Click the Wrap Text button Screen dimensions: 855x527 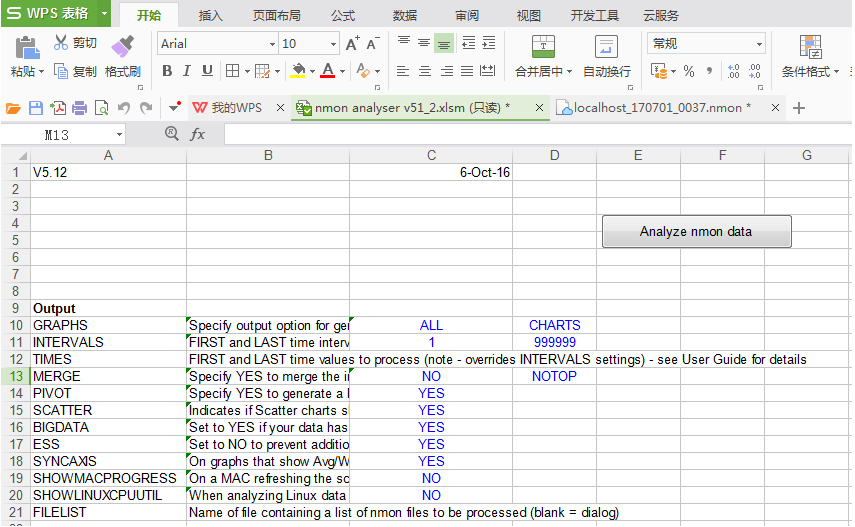606,56
